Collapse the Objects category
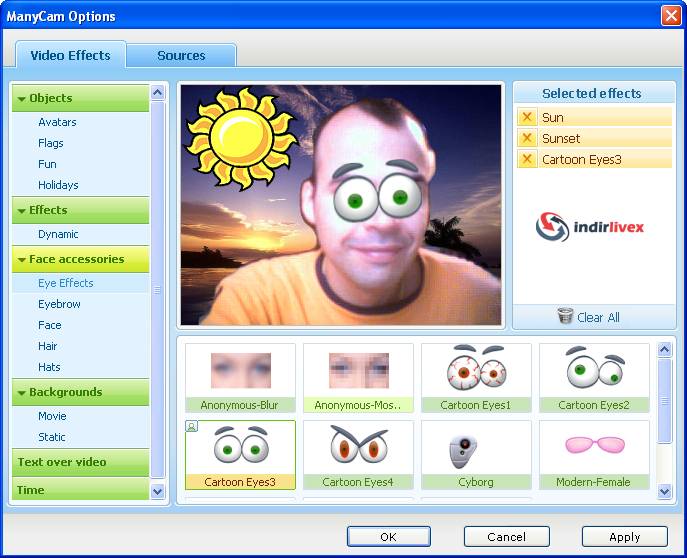Image resolution: width=687 pixels, height=558 pixels. point(81,98)
